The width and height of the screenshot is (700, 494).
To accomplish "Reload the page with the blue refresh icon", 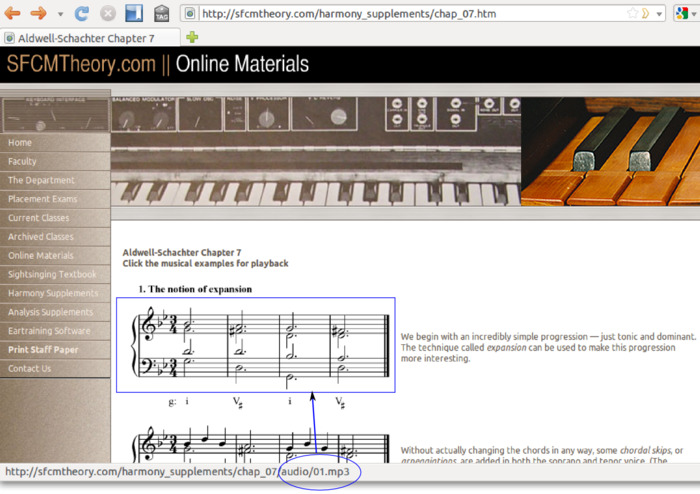I will (82, 13).
